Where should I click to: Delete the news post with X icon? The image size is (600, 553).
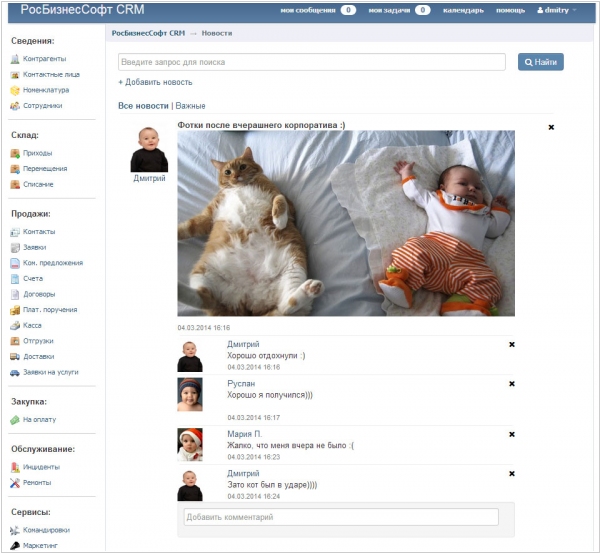[551, 127]
